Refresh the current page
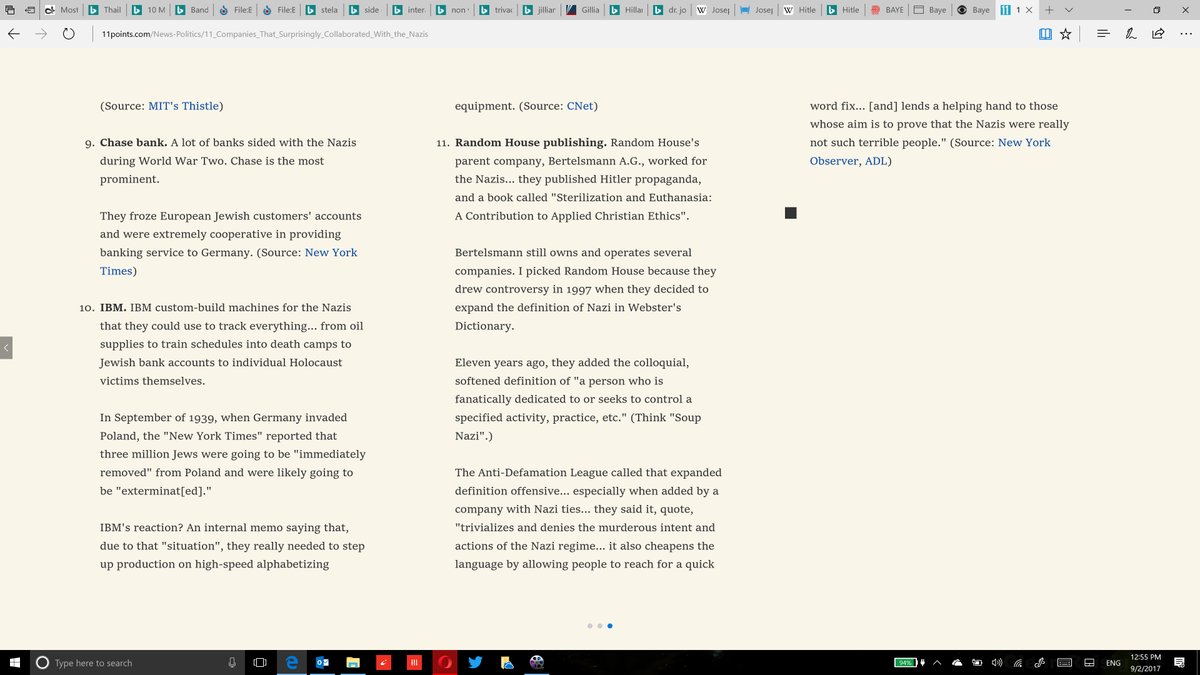The image size is (1200, 675). [68, 33]
